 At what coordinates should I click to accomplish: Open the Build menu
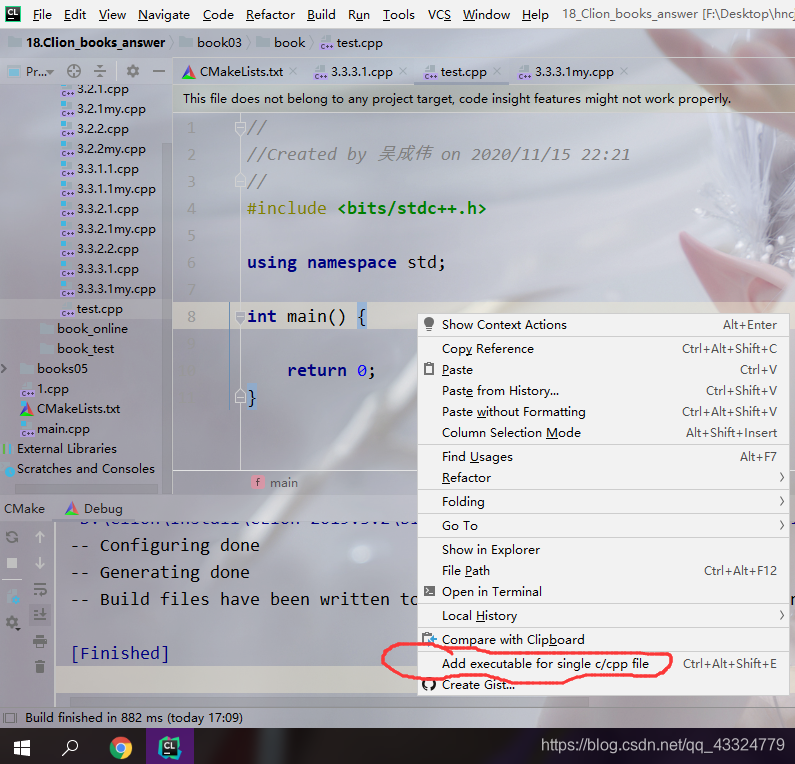point(321,15)
